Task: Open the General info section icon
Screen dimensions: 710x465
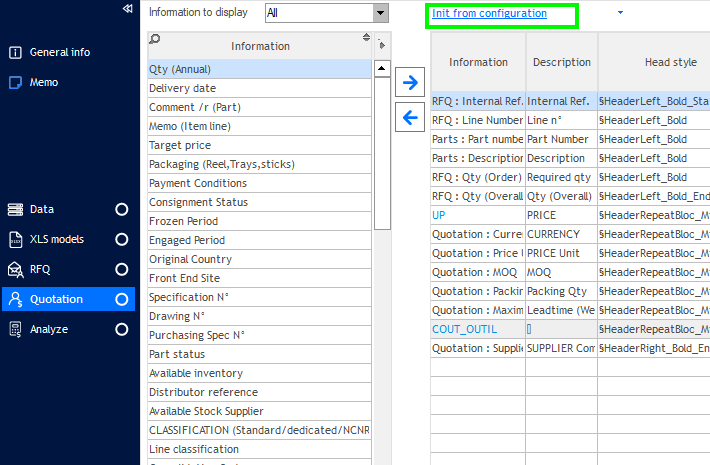Action: (x=15, y=52)
